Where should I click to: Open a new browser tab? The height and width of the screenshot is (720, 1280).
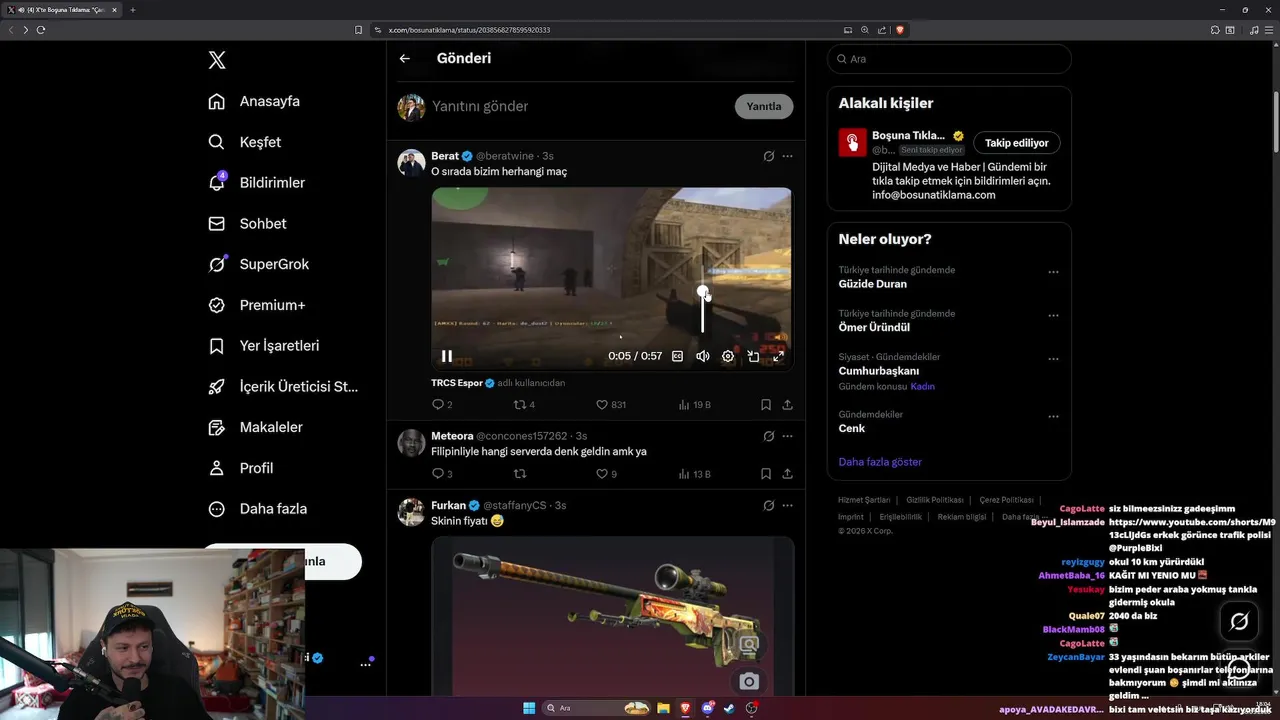pos(132,10)
